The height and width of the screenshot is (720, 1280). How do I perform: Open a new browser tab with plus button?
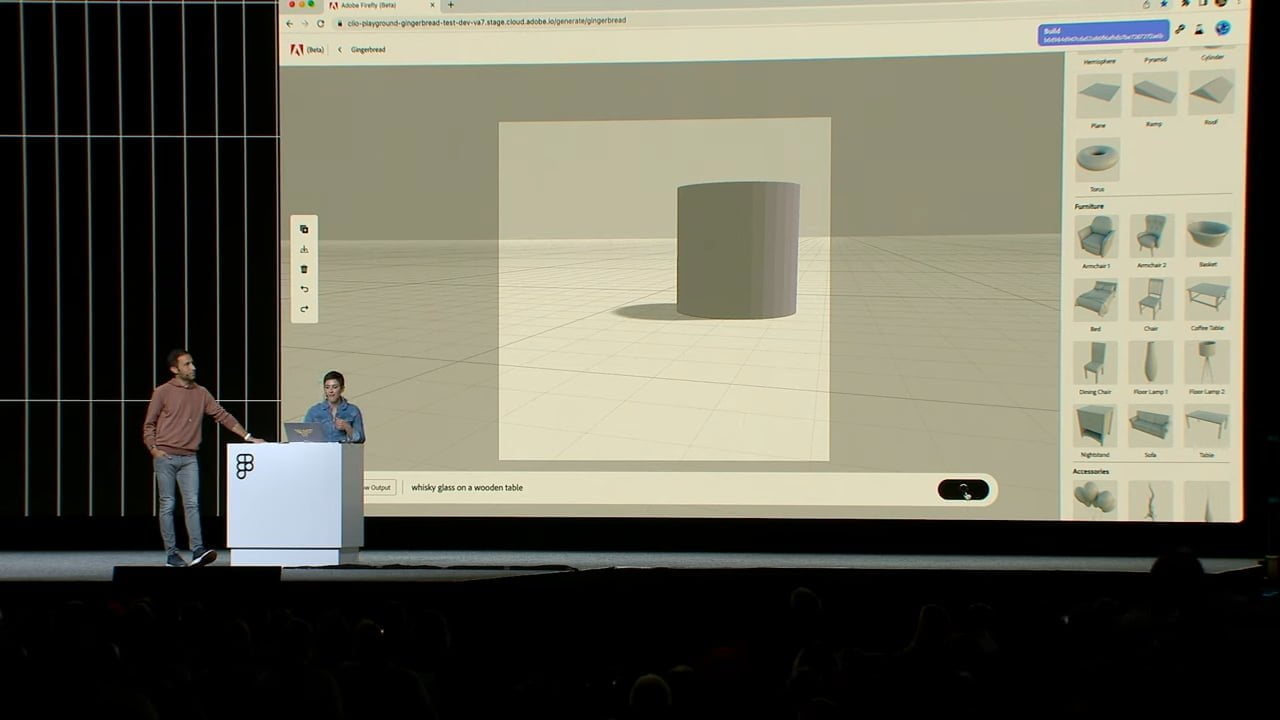[x=451, y=5]
